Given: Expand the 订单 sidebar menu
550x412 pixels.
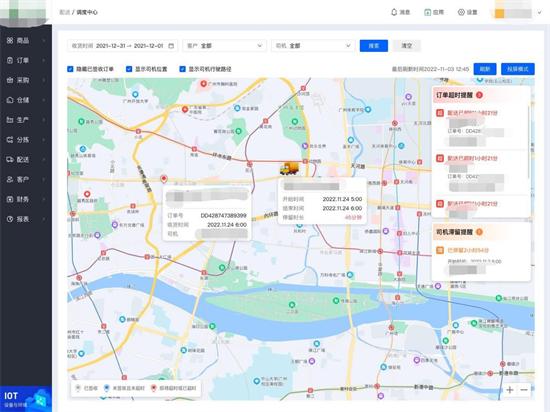Looking at the screenshot, I should coord(26,60).
